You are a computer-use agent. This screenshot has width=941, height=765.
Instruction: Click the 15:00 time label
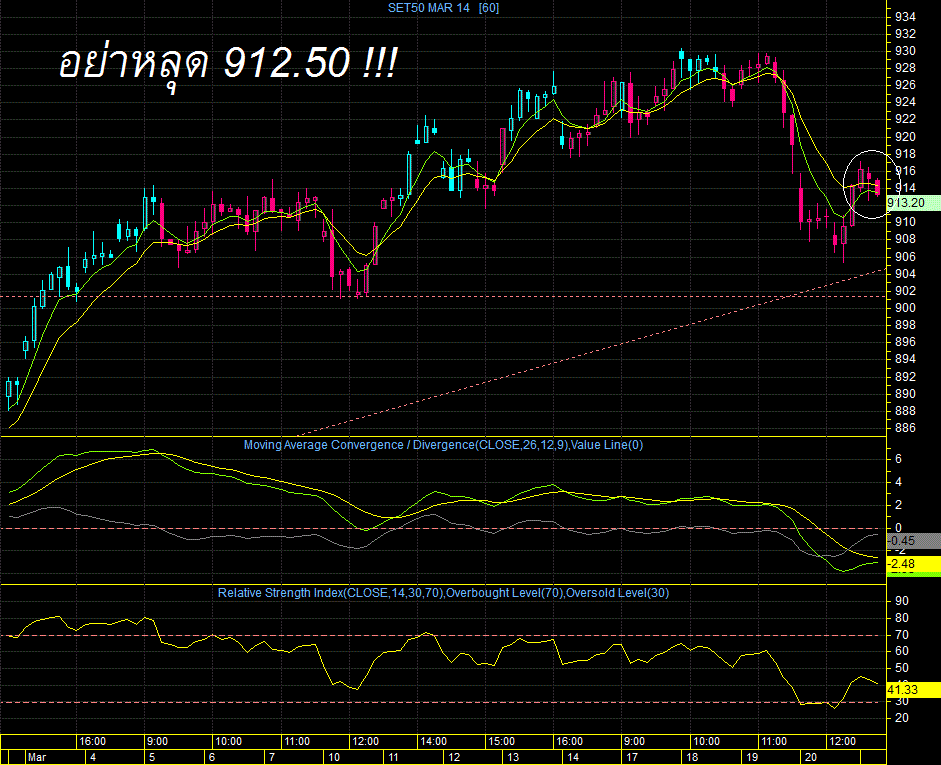(501, 742)
